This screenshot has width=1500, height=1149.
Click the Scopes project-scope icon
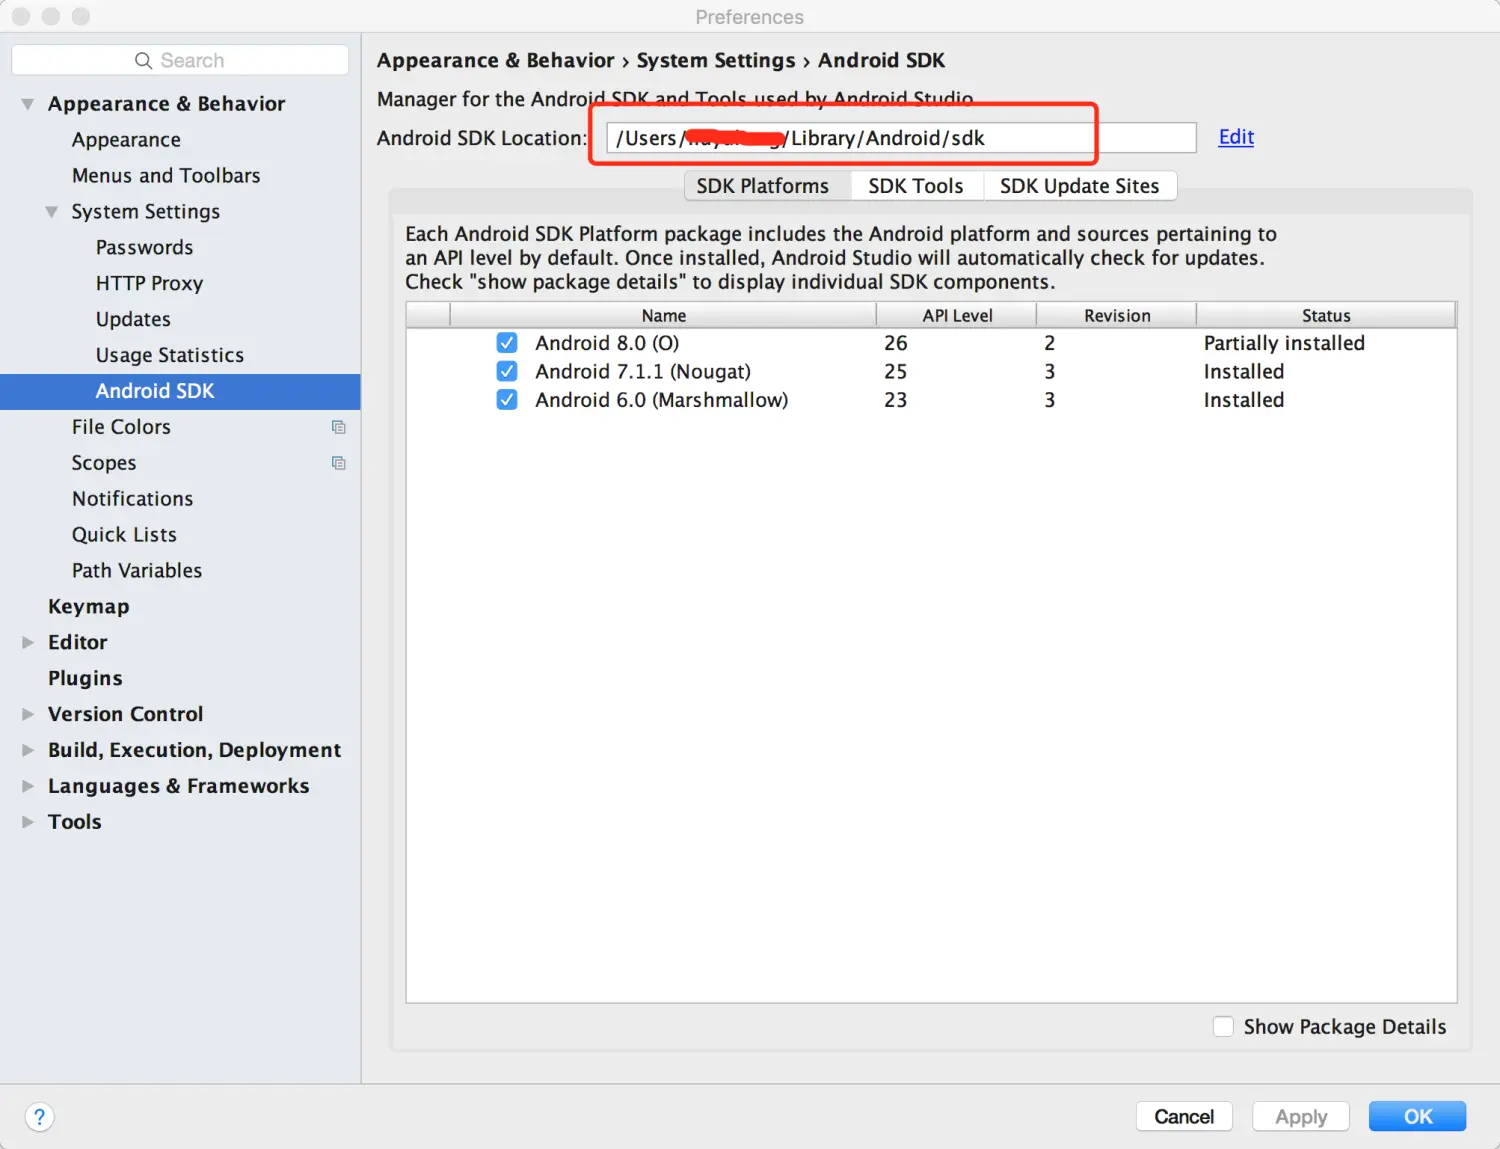(x=339, y=463)
